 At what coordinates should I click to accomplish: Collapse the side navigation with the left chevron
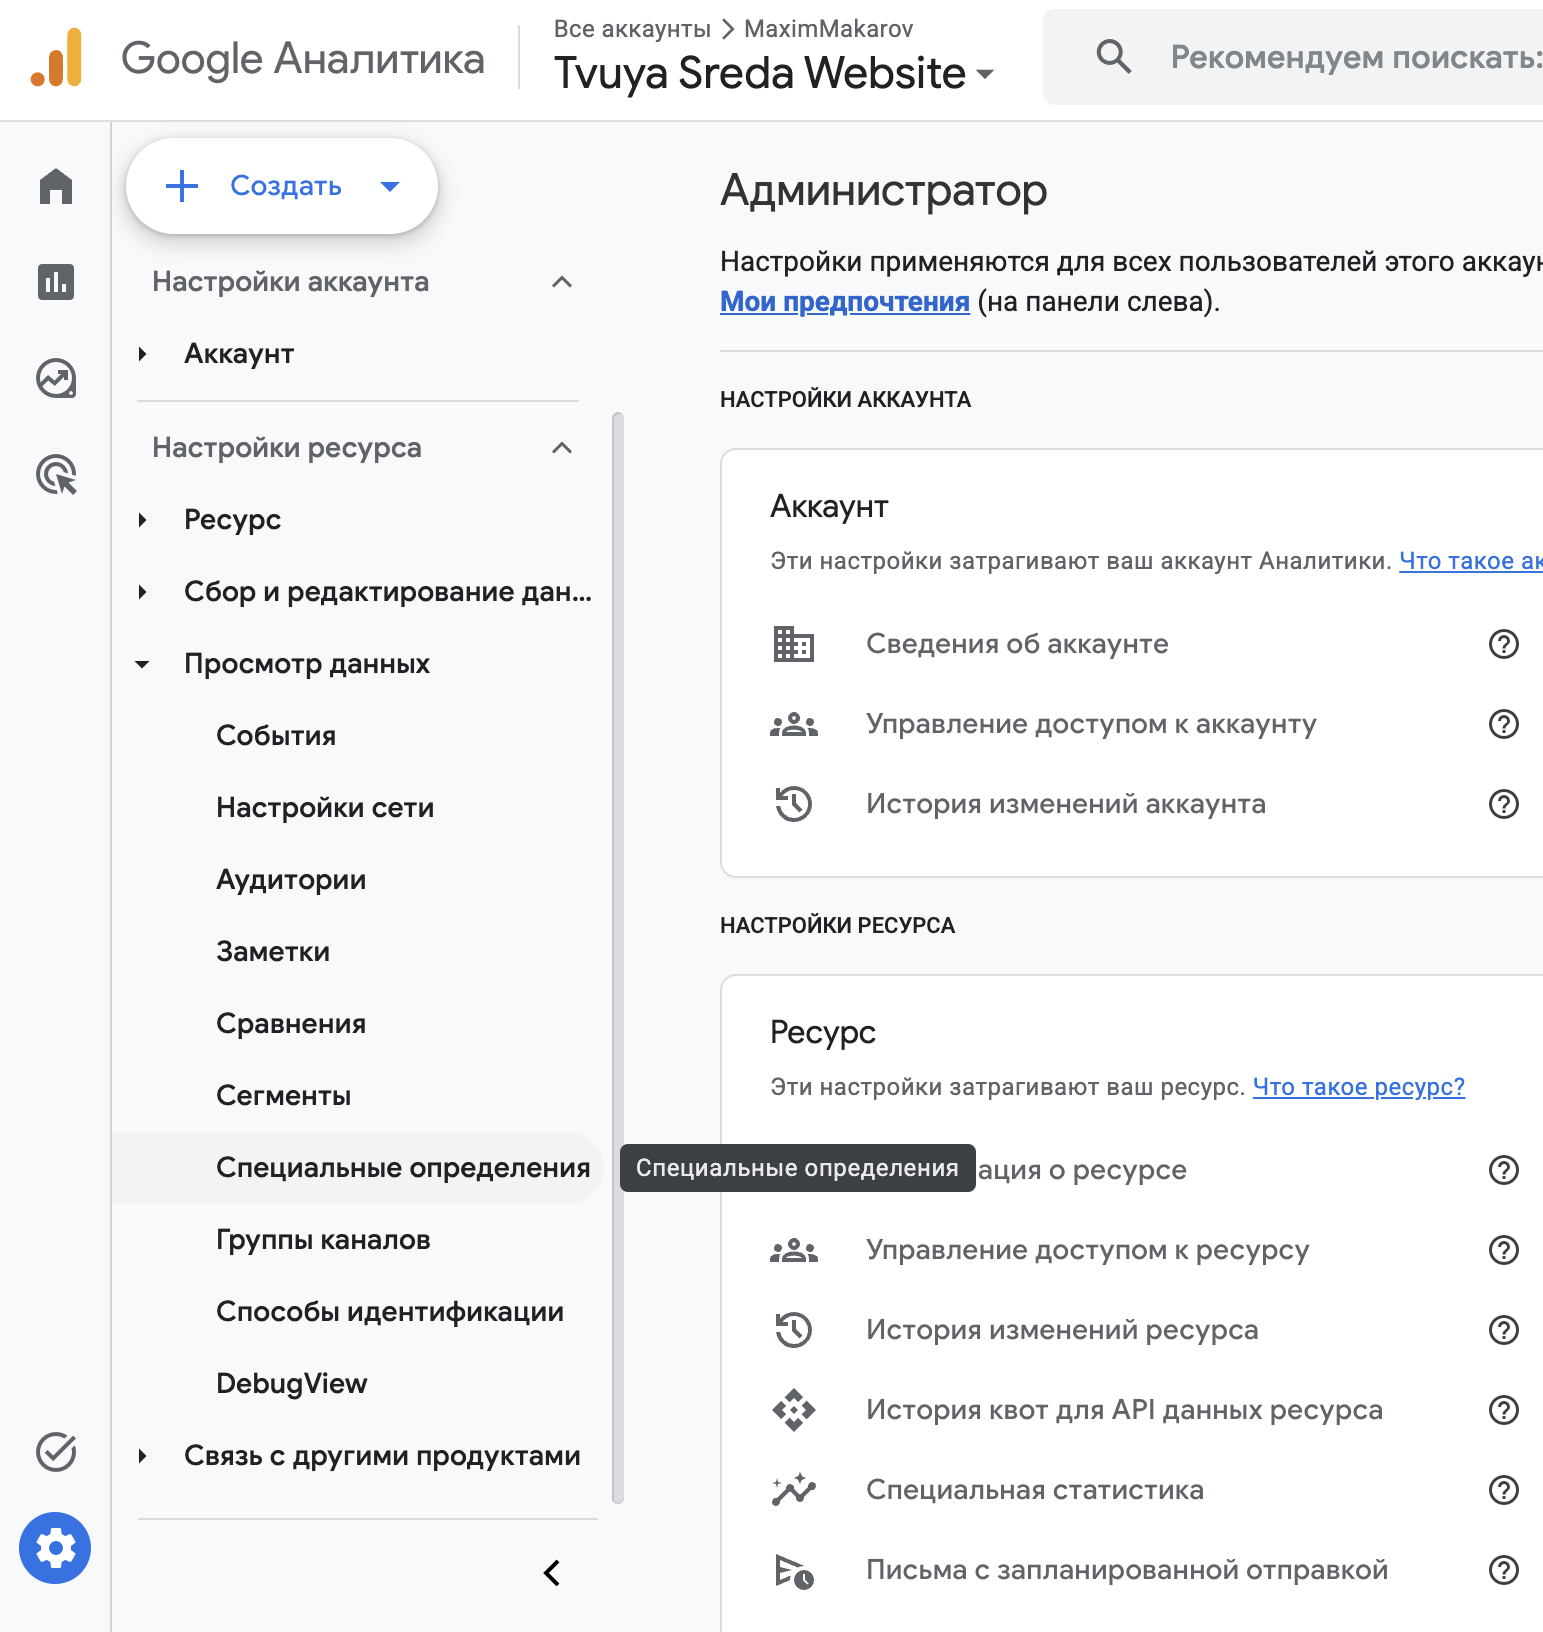(552, 1573)
